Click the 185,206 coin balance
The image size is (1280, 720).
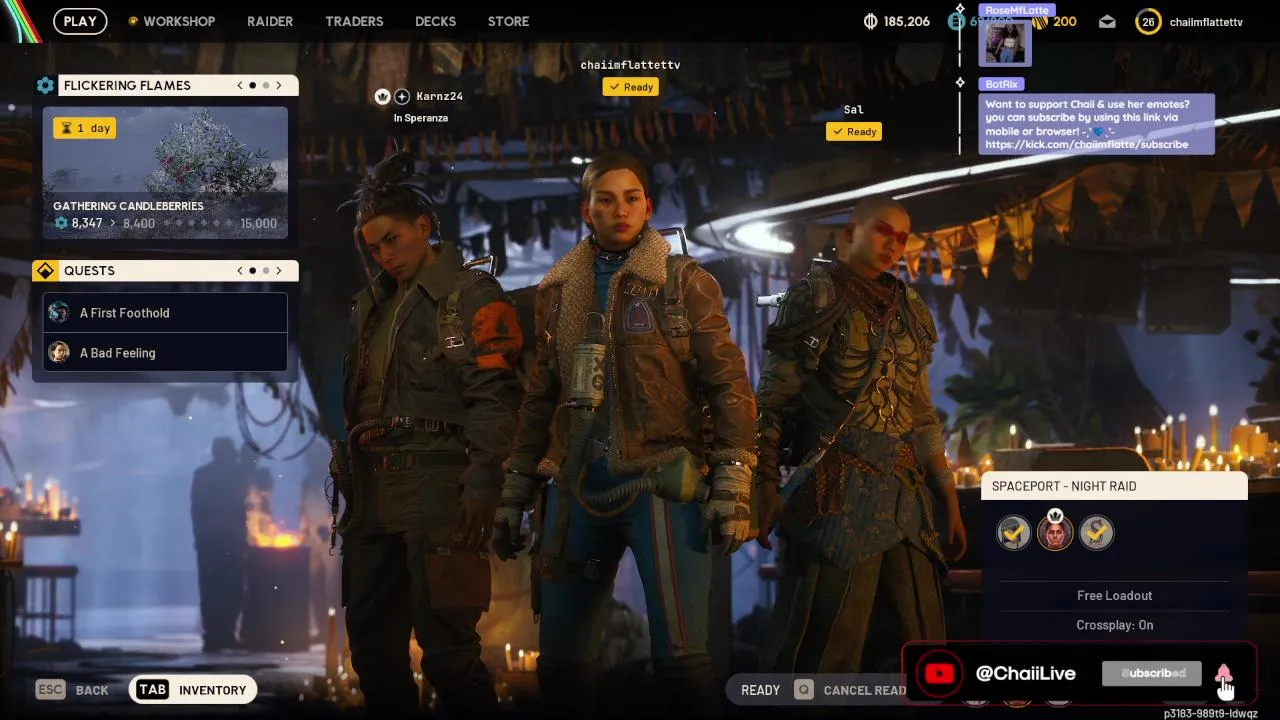pos(907,21)
